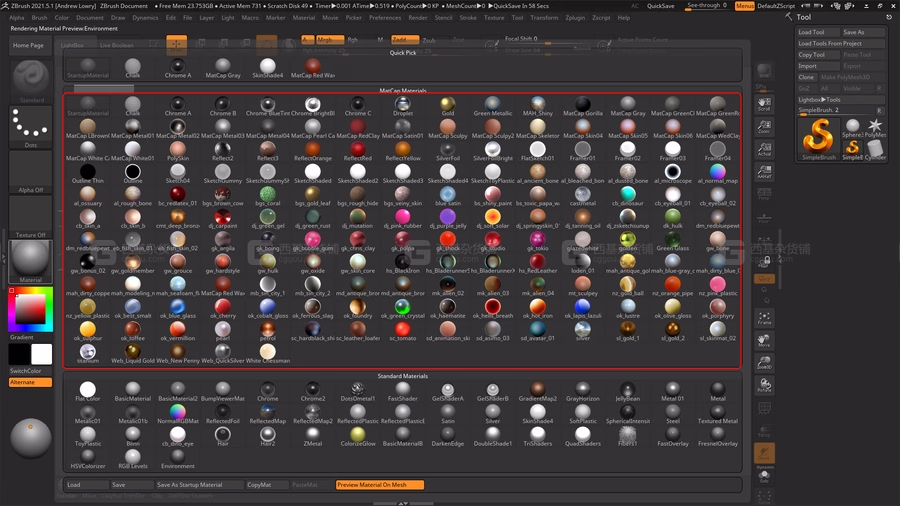
Task: Select the ColorizeGlow material
Action: [x=358, y=434]
